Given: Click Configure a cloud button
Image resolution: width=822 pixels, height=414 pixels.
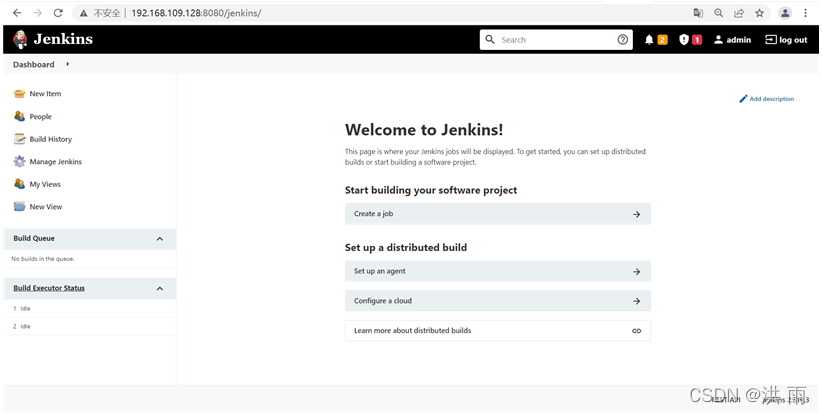Looking at the screenshot, I should pyautogui.click(x=497, y=301).
